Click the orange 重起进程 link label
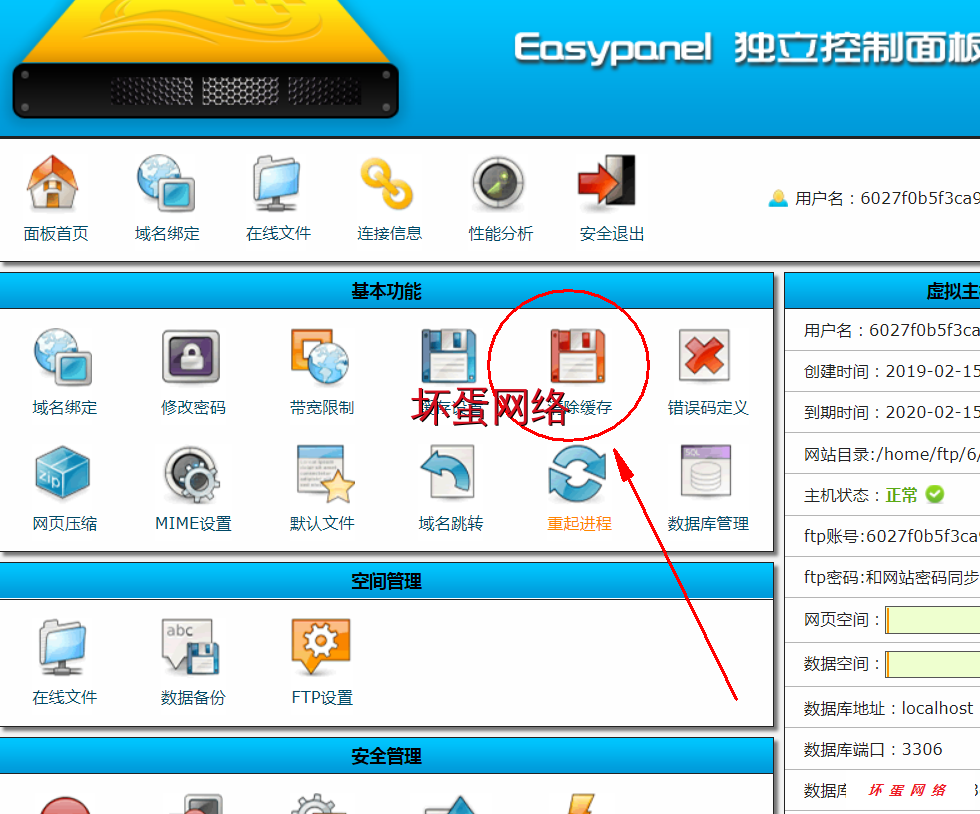Image resolution: width=980 pixels, height=814 pixels. [x=579, y=524]
